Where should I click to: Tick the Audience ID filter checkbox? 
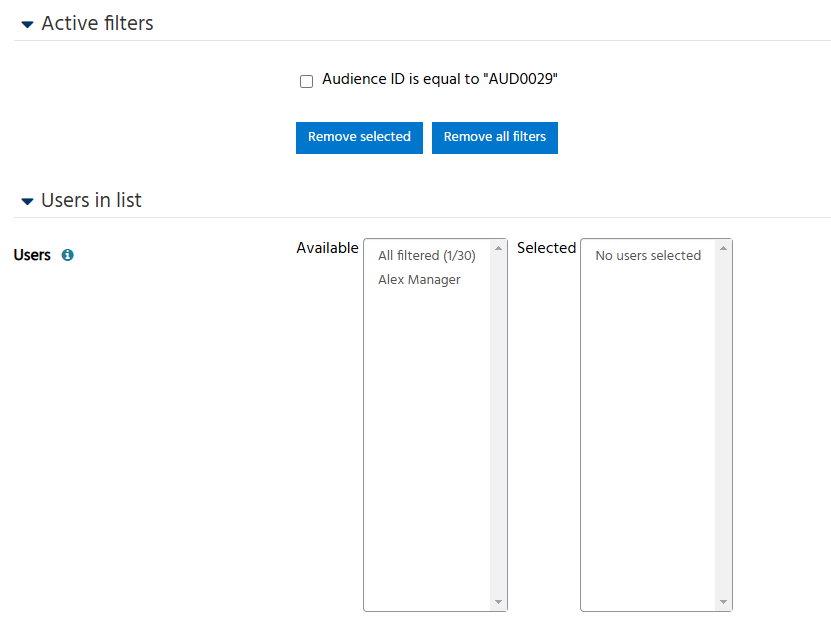[x=307, y=81]
